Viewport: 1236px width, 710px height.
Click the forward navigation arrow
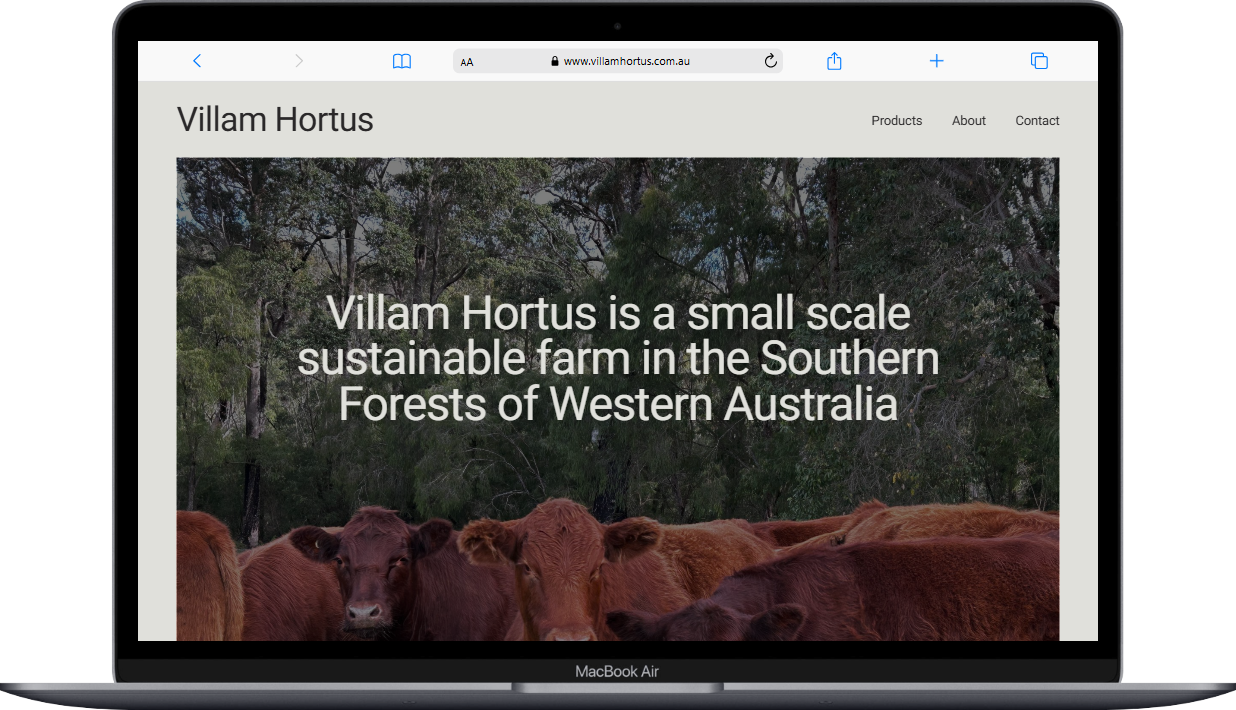pos(299,61)
